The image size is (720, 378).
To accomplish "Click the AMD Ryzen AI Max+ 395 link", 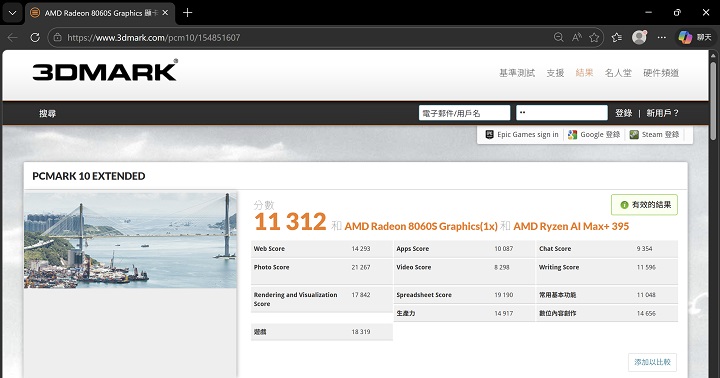I will point(571,226).
